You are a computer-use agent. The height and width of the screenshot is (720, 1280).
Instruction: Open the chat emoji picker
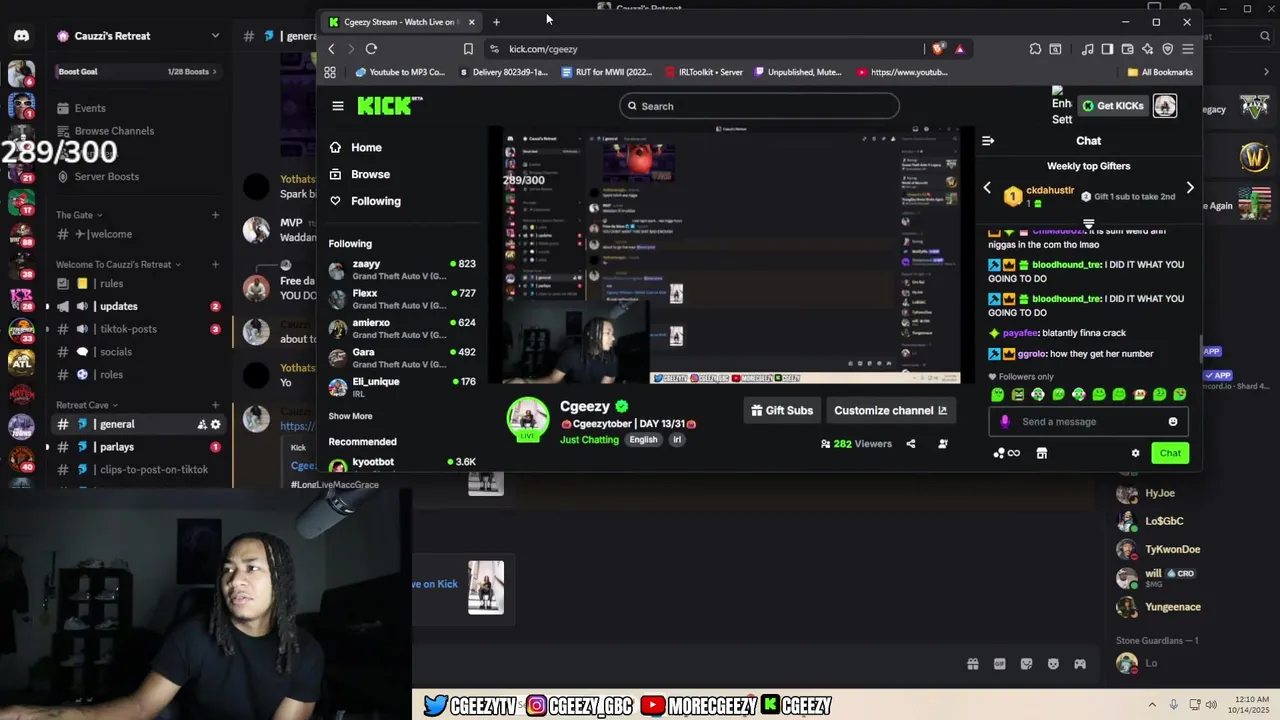[1173, 422]
